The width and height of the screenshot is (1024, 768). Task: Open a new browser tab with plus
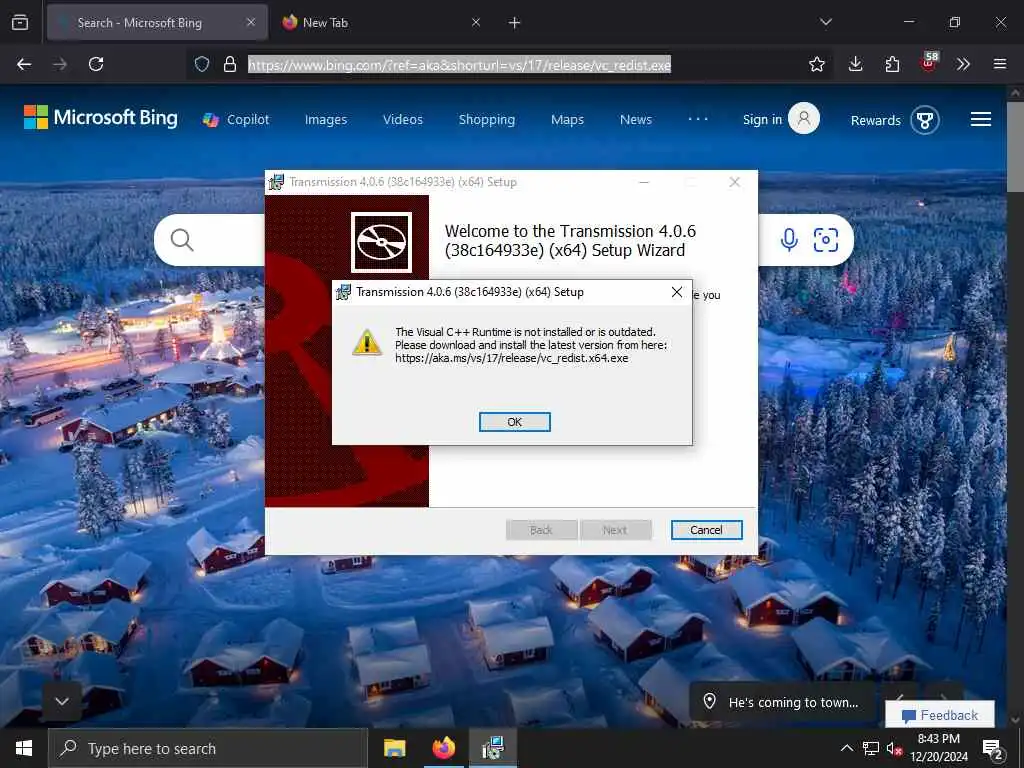pyautogui.click(x=515, y=22)
